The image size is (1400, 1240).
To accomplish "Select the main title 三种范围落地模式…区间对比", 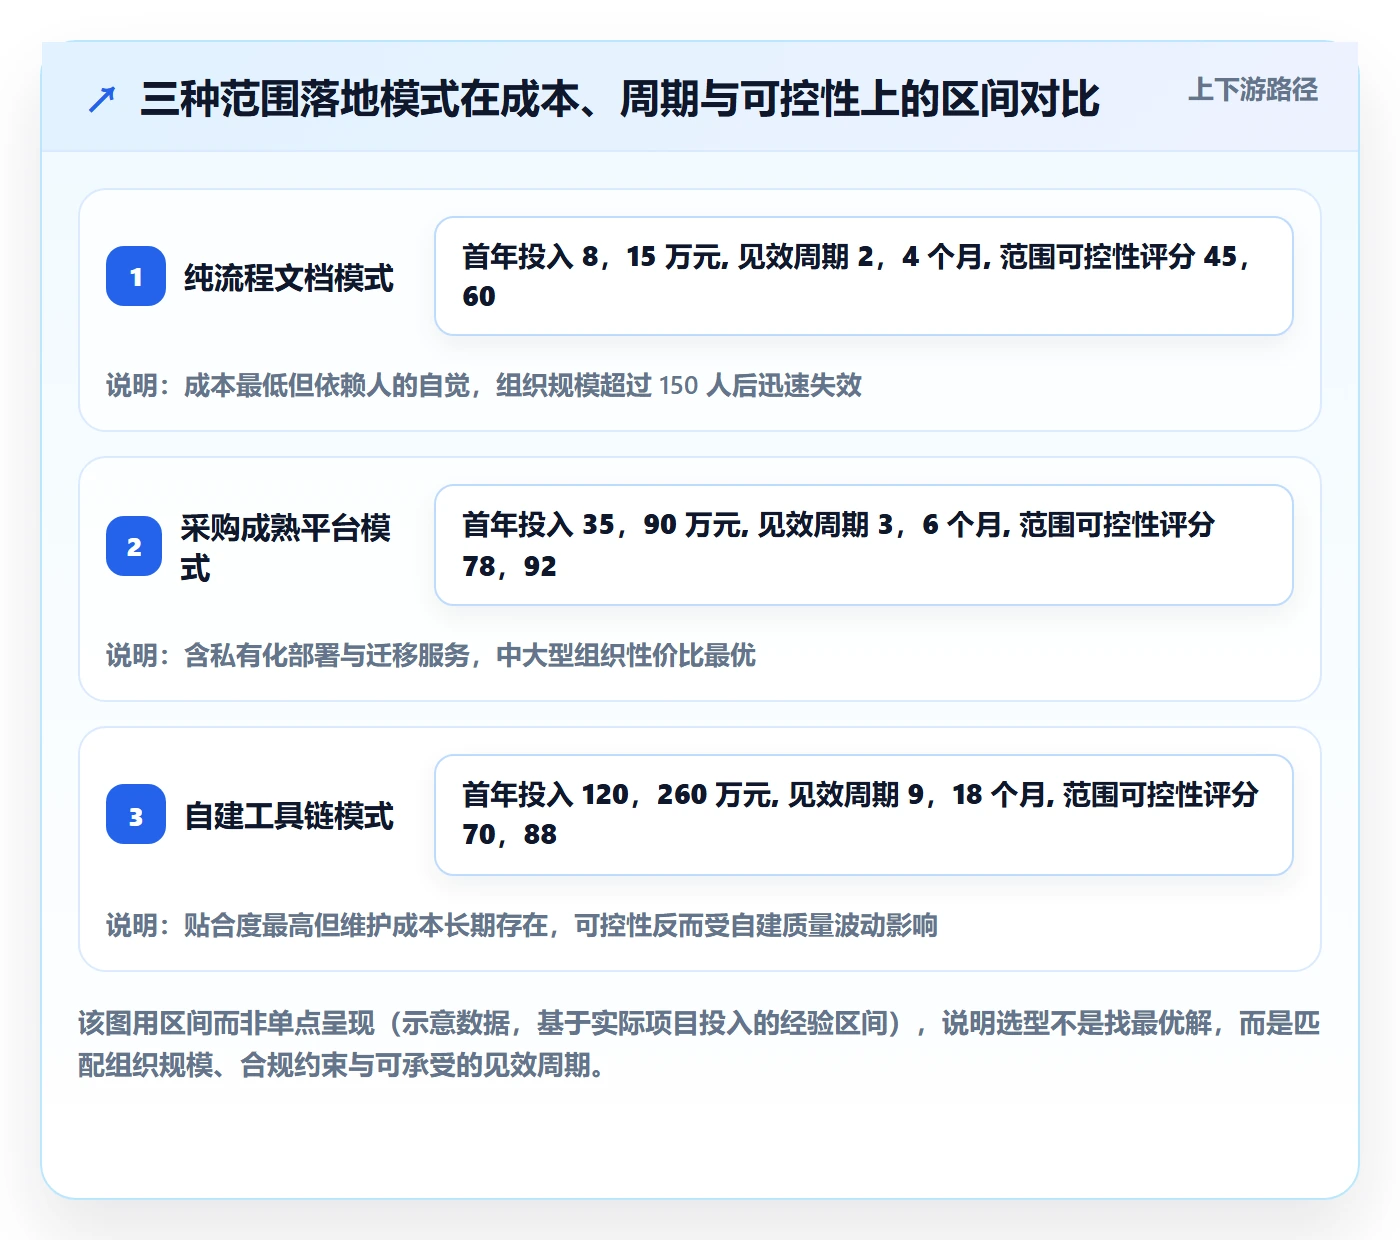I will [x=620, y=99].
